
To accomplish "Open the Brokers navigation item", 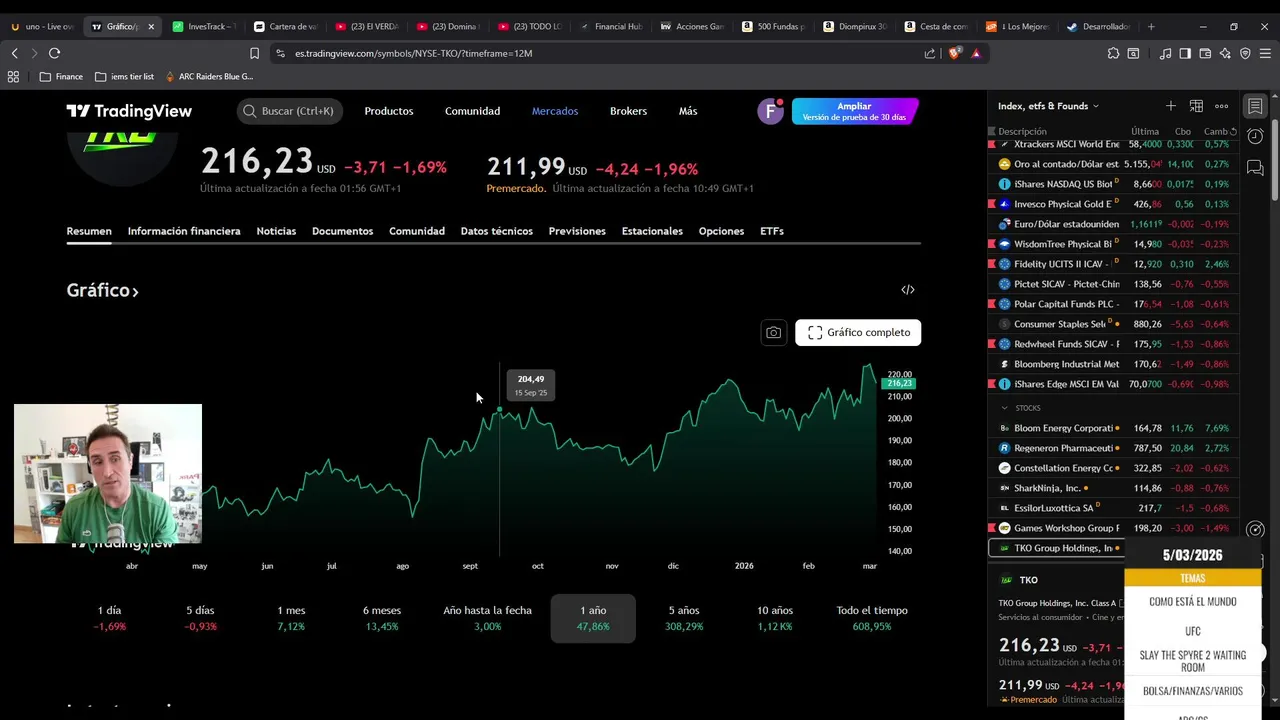I will pos(628,111).
